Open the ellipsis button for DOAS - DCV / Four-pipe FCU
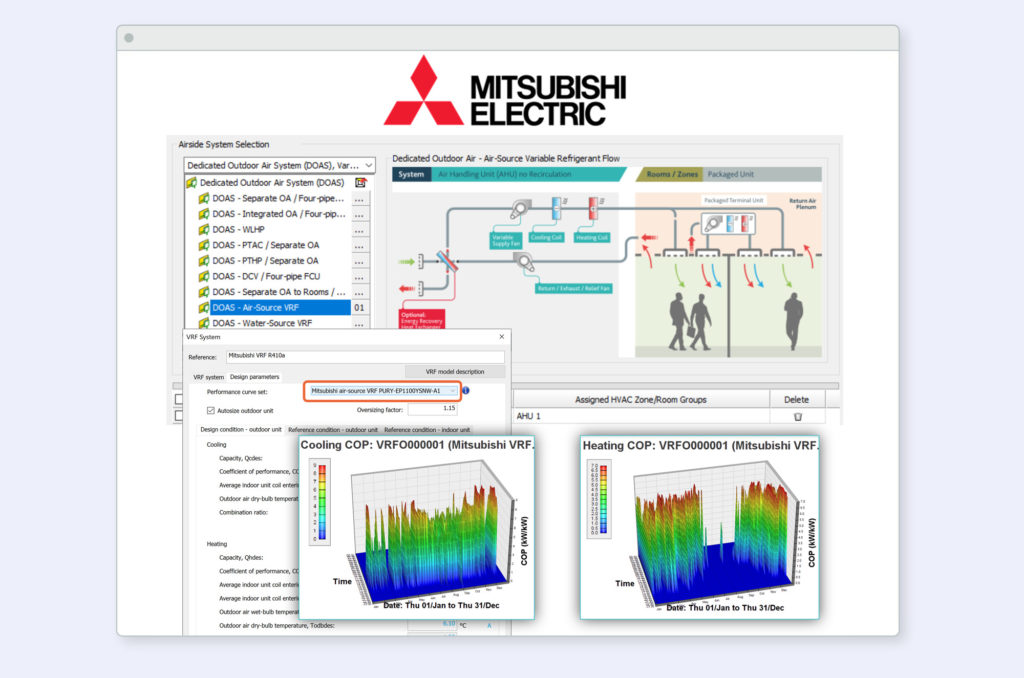The image size is (1024, 678). [359, 277]
